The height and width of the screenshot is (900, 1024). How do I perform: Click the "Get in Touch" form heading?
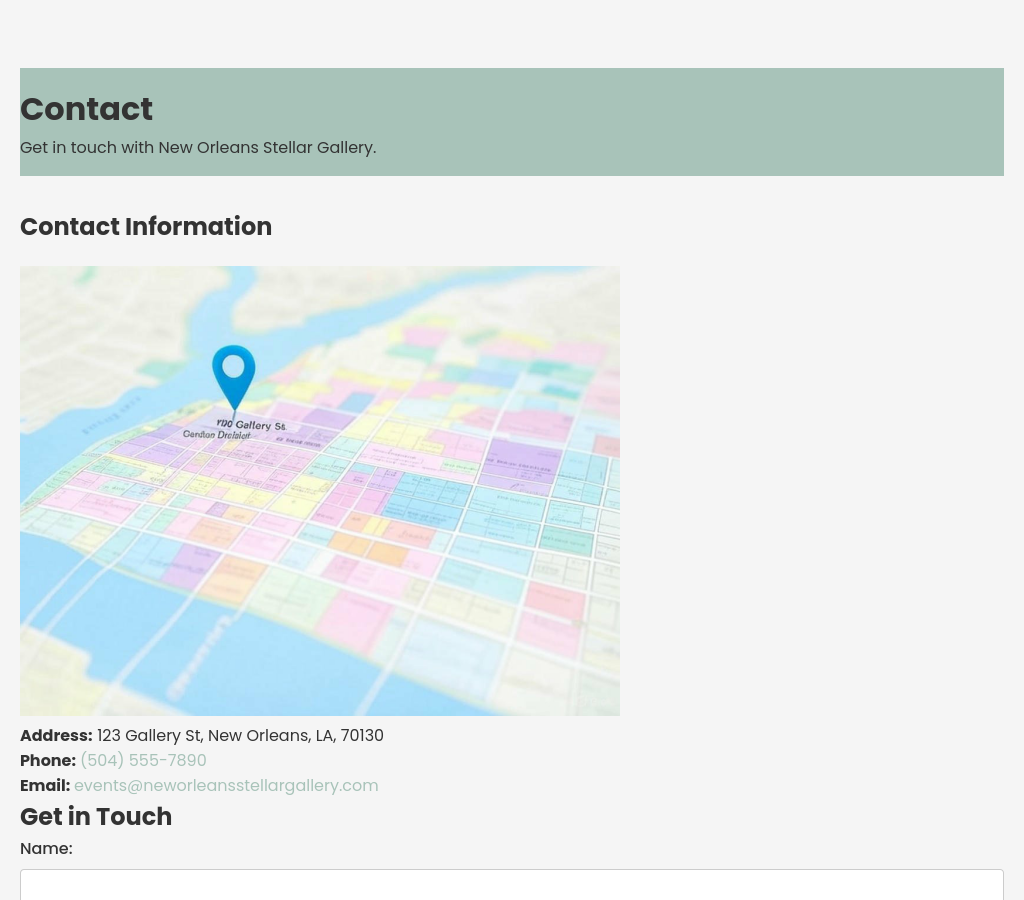tap(96, 817)
